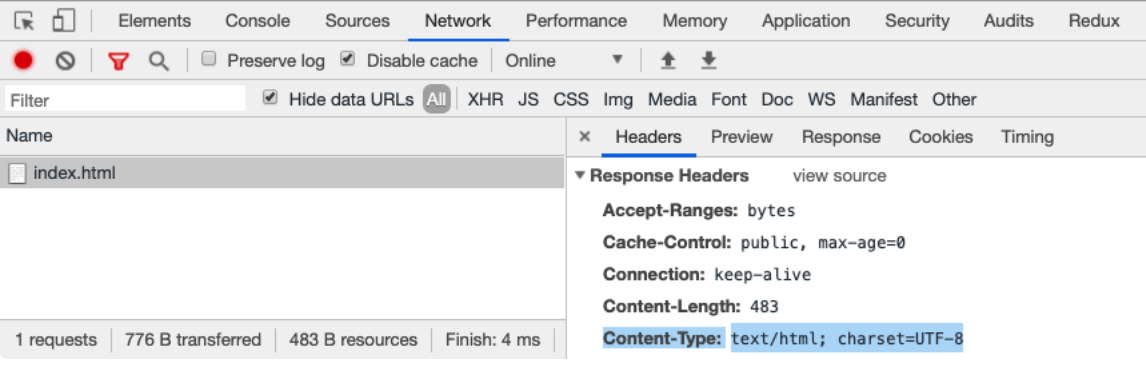Switch to the Console tab

click(x=257, y=21)
